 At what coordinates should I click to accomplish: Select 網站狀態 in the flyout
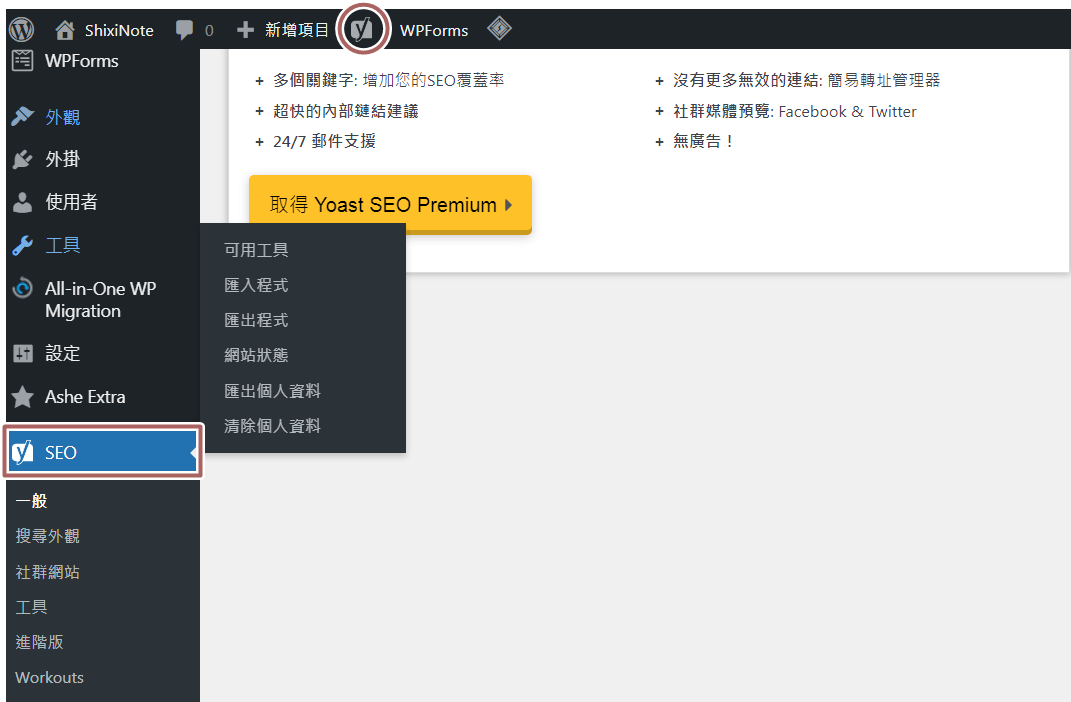(x=256, y=355)
